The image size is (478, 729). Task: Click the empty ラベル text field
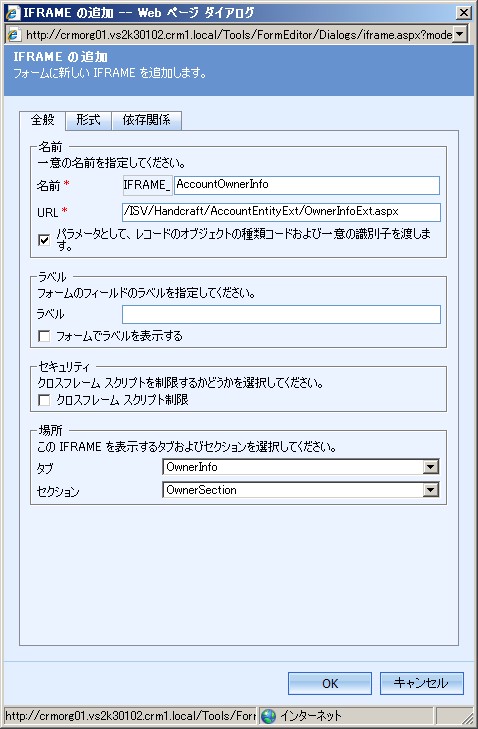click(281, 314)
